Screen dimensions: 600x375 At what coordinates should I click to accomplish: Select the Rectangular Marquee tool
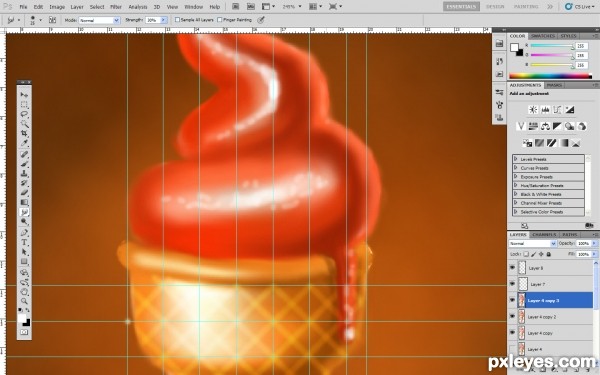[24, 104]
